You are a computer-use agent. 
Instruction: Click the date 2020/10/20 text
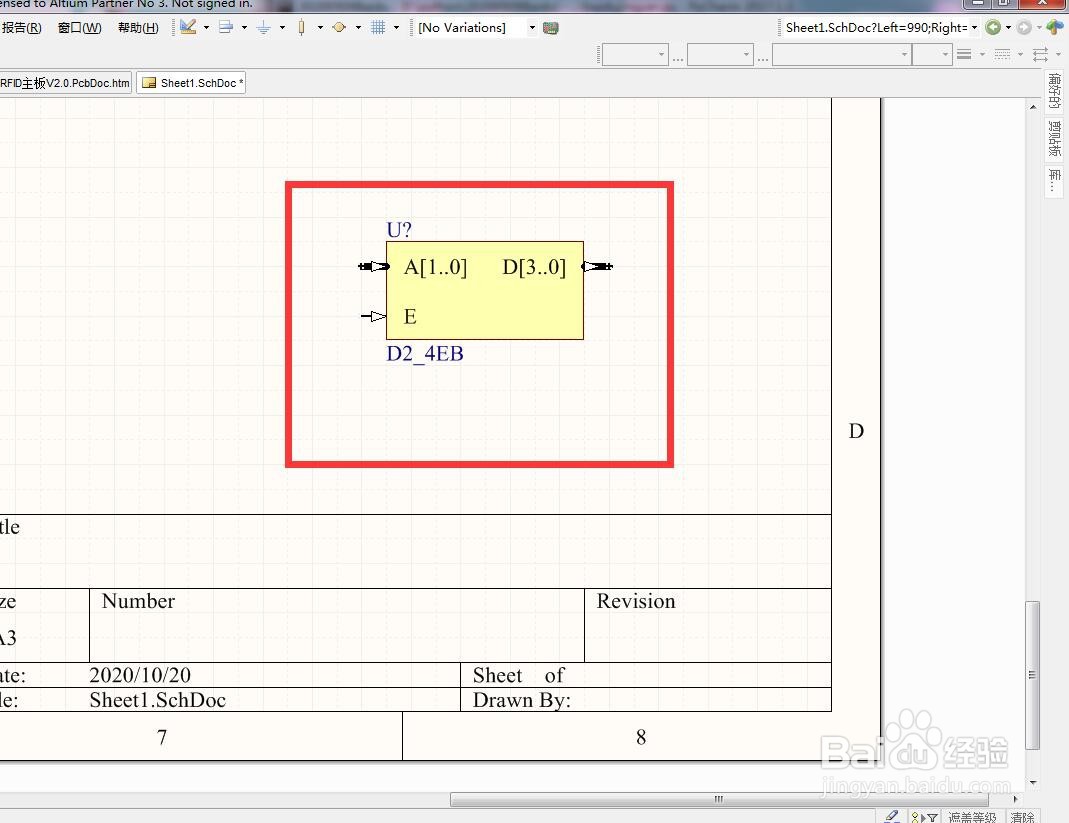point(140,675)
